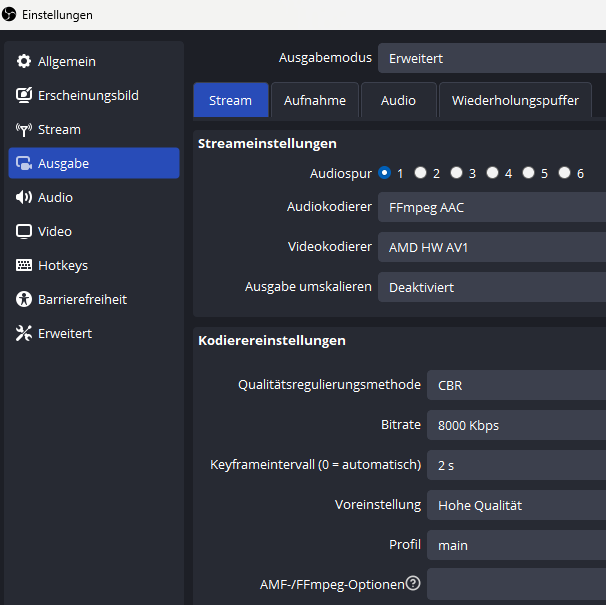Click the Ausgabe output icon
This screenshot has width=606, height=605.
[24, 163]
